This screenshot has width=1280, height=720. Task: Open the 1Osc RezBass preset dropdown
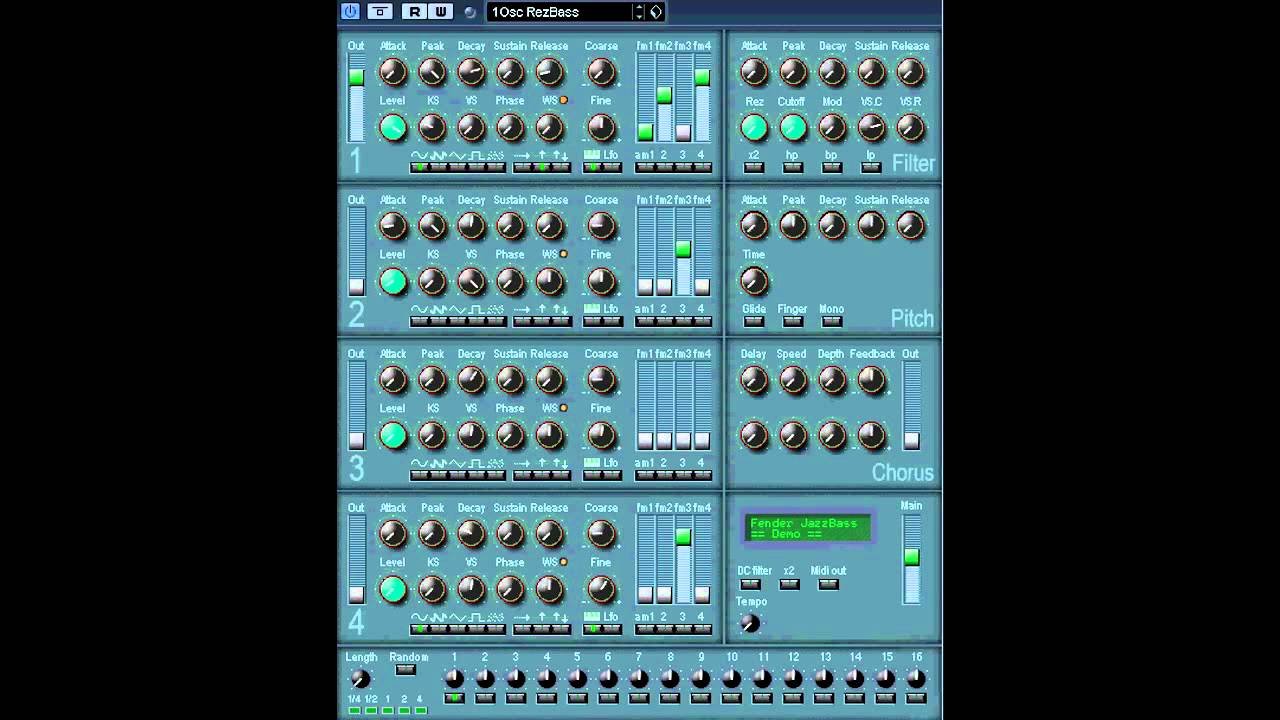tap(560, 12)
